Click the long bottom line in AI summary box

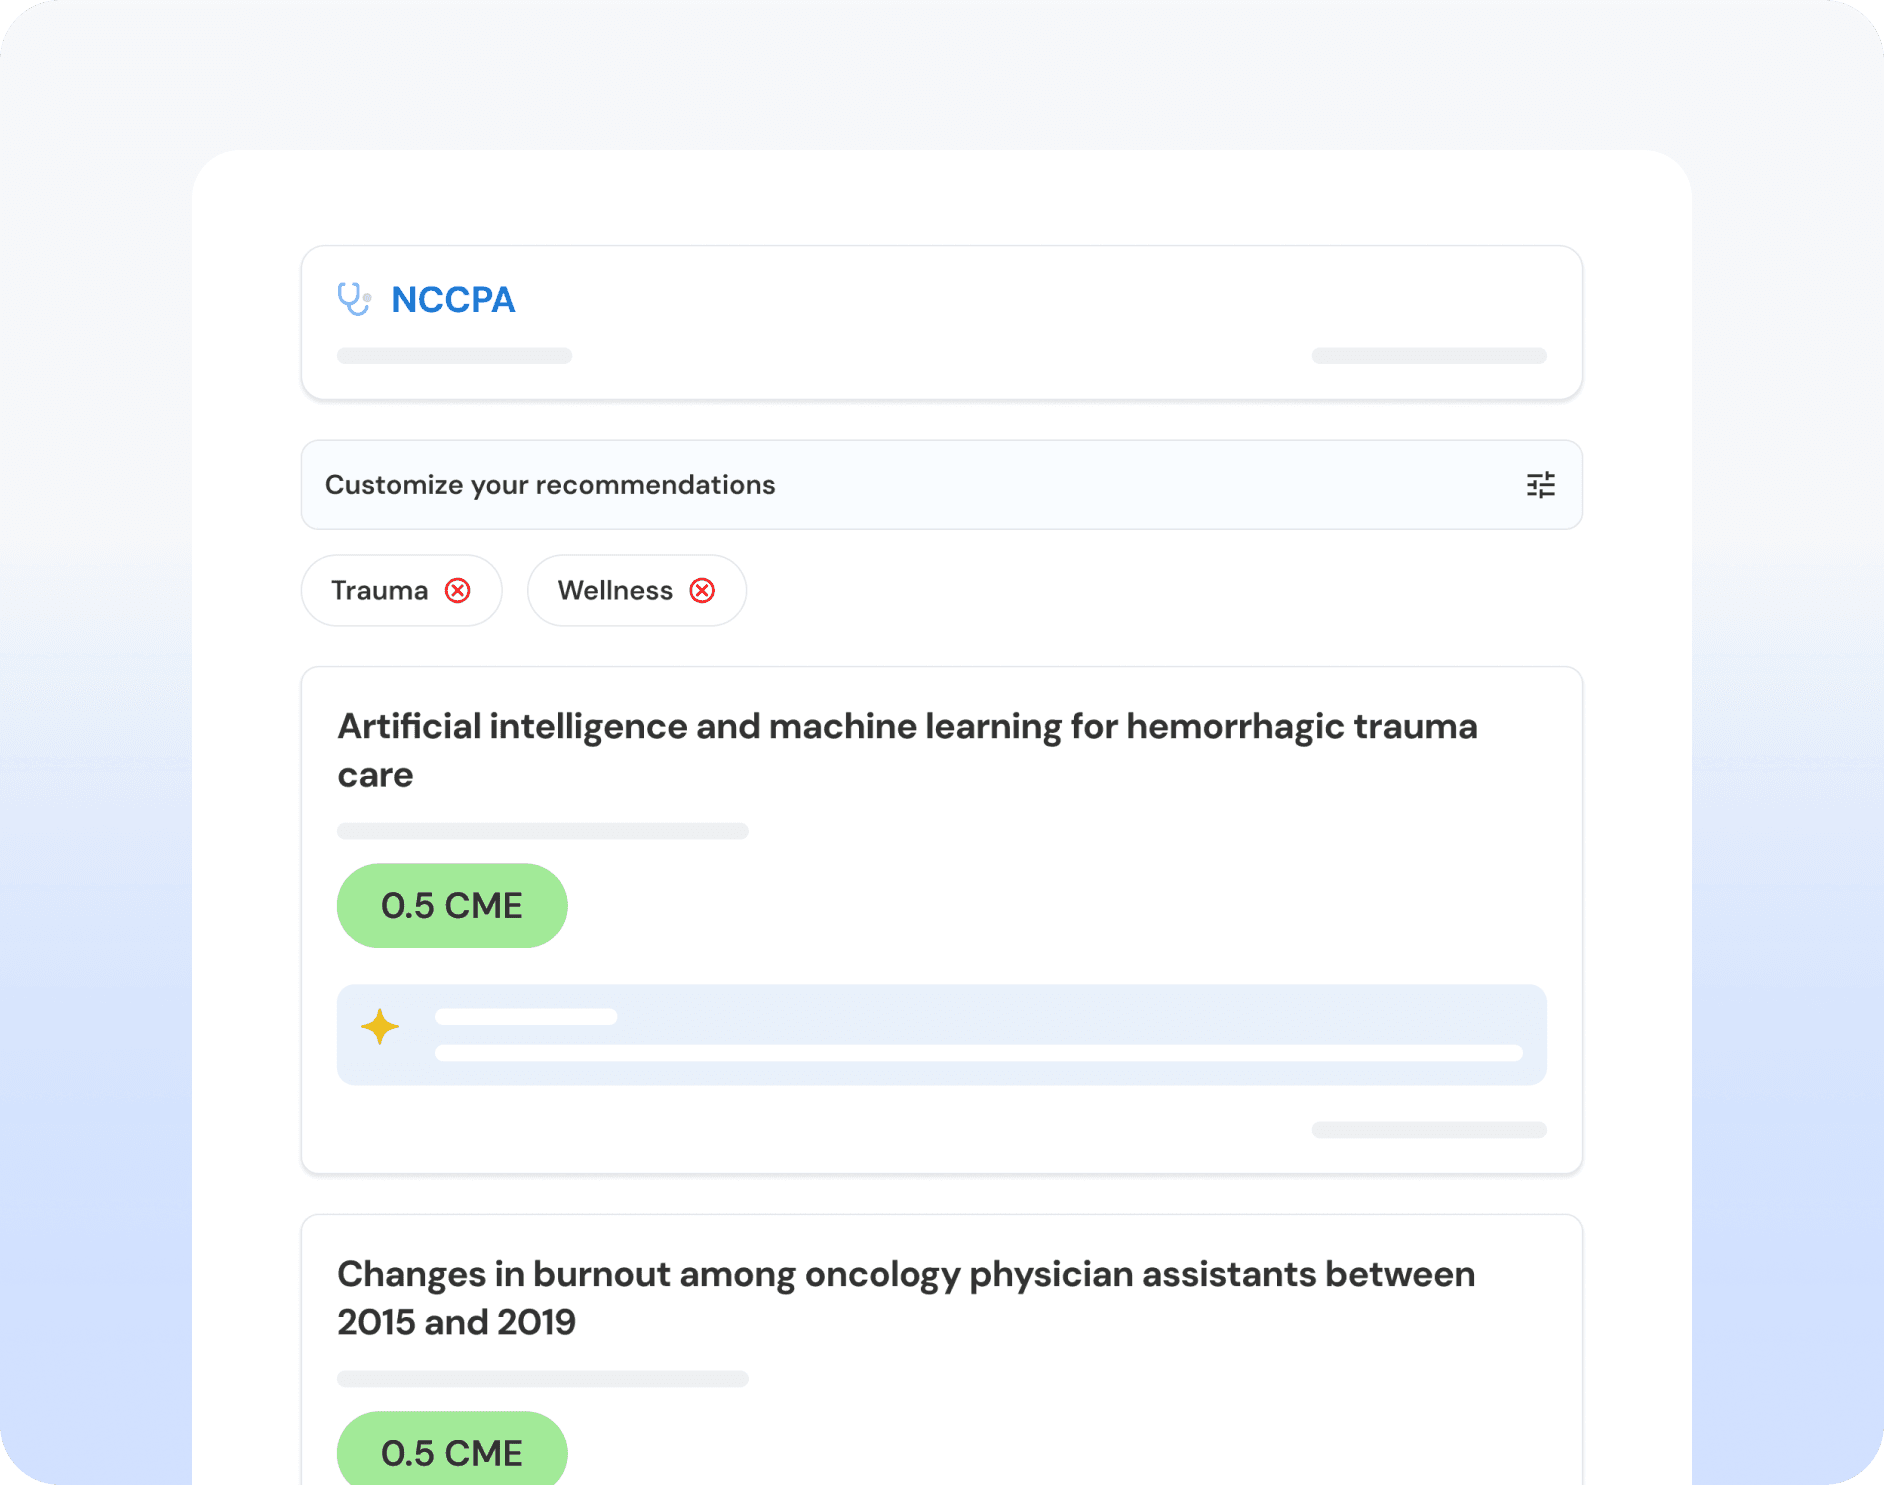978,1053
